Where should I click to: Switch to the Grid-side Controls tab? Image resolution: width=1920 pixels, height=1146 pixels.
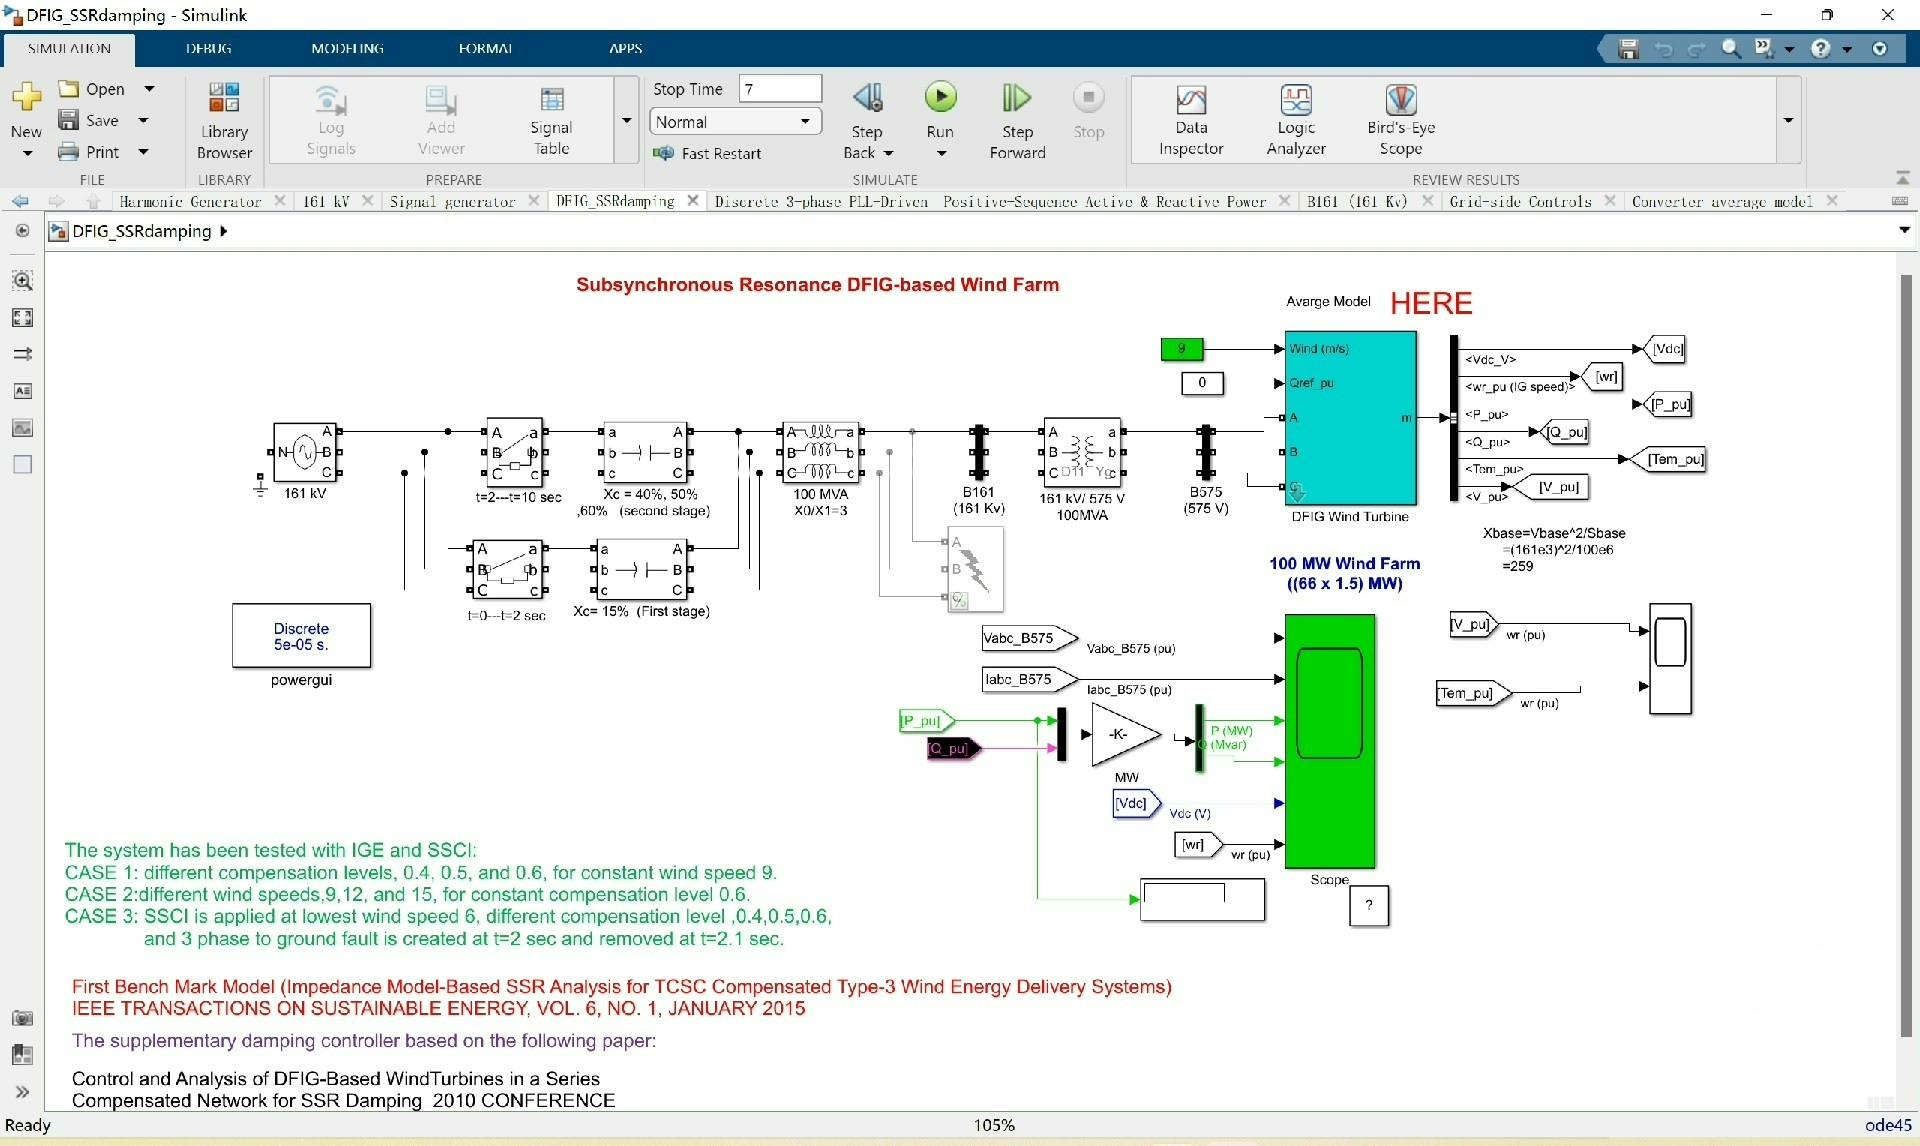(x=1519, y=202)
